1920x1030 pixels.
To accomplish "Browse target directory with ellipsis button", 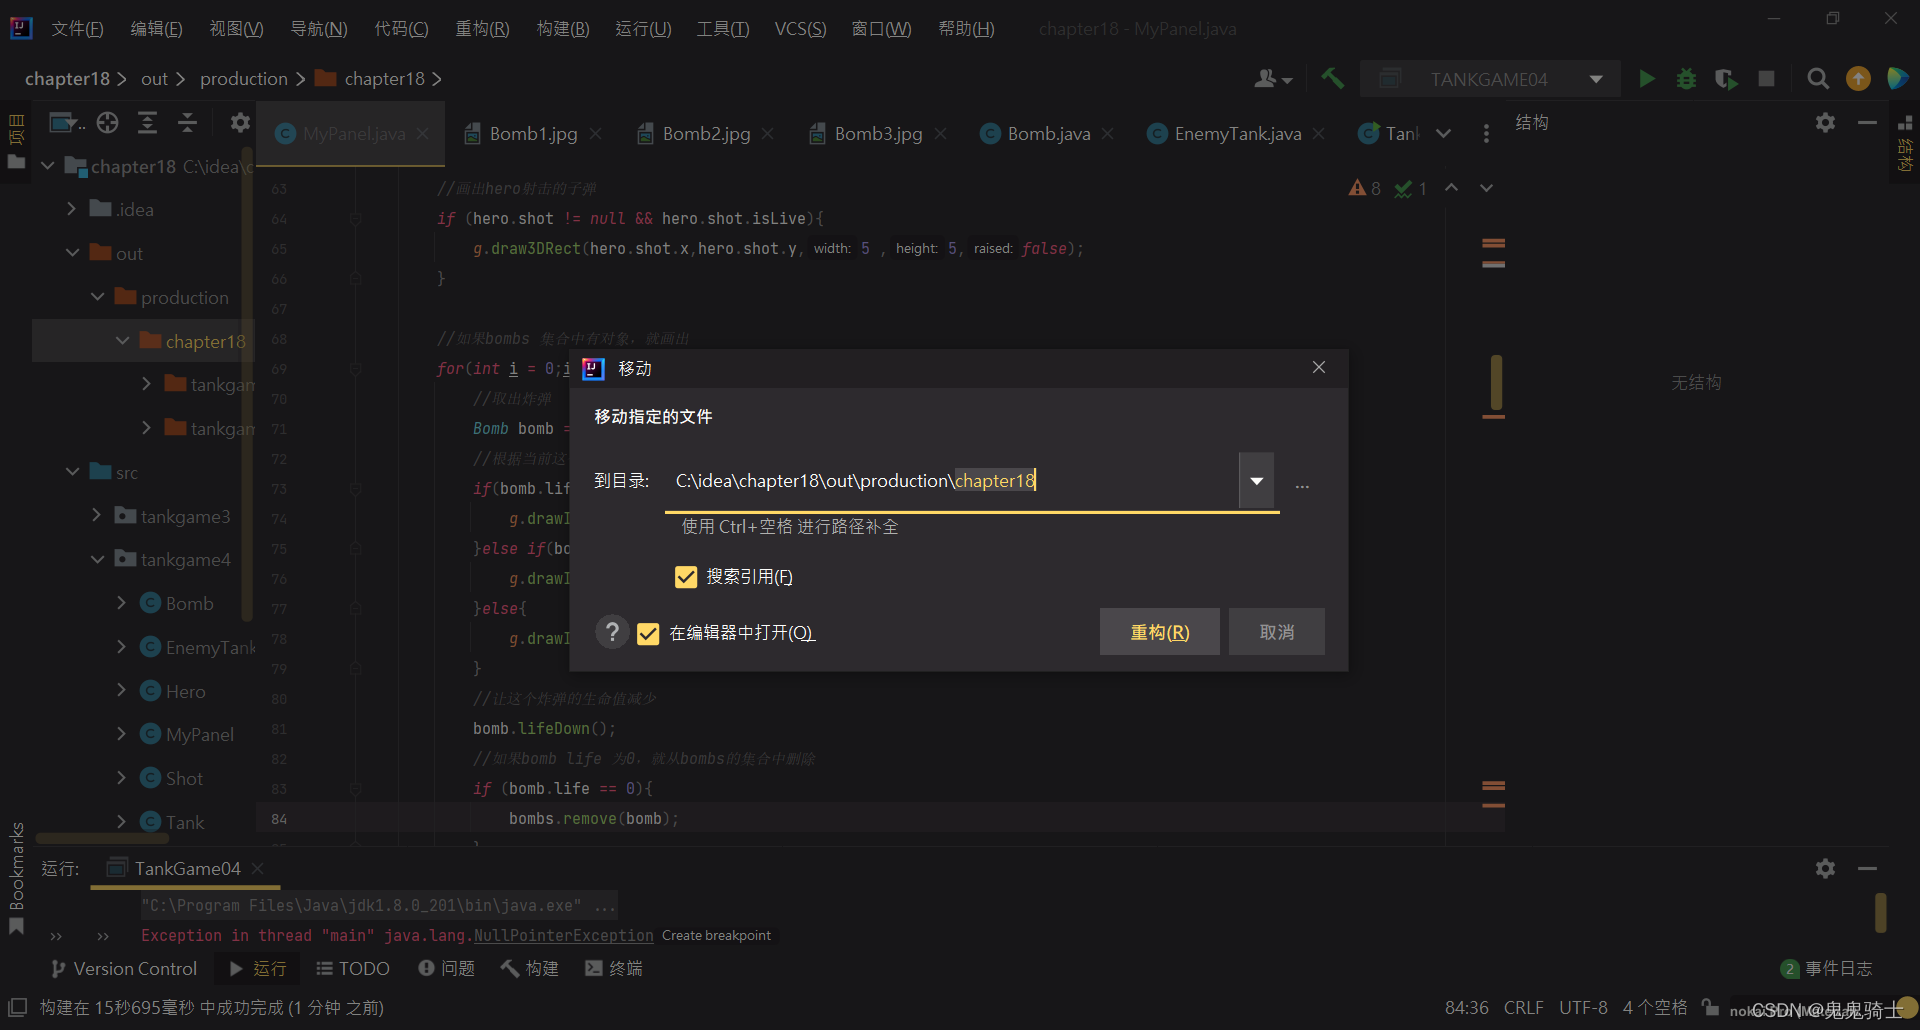I will [x=1302, y=484].
